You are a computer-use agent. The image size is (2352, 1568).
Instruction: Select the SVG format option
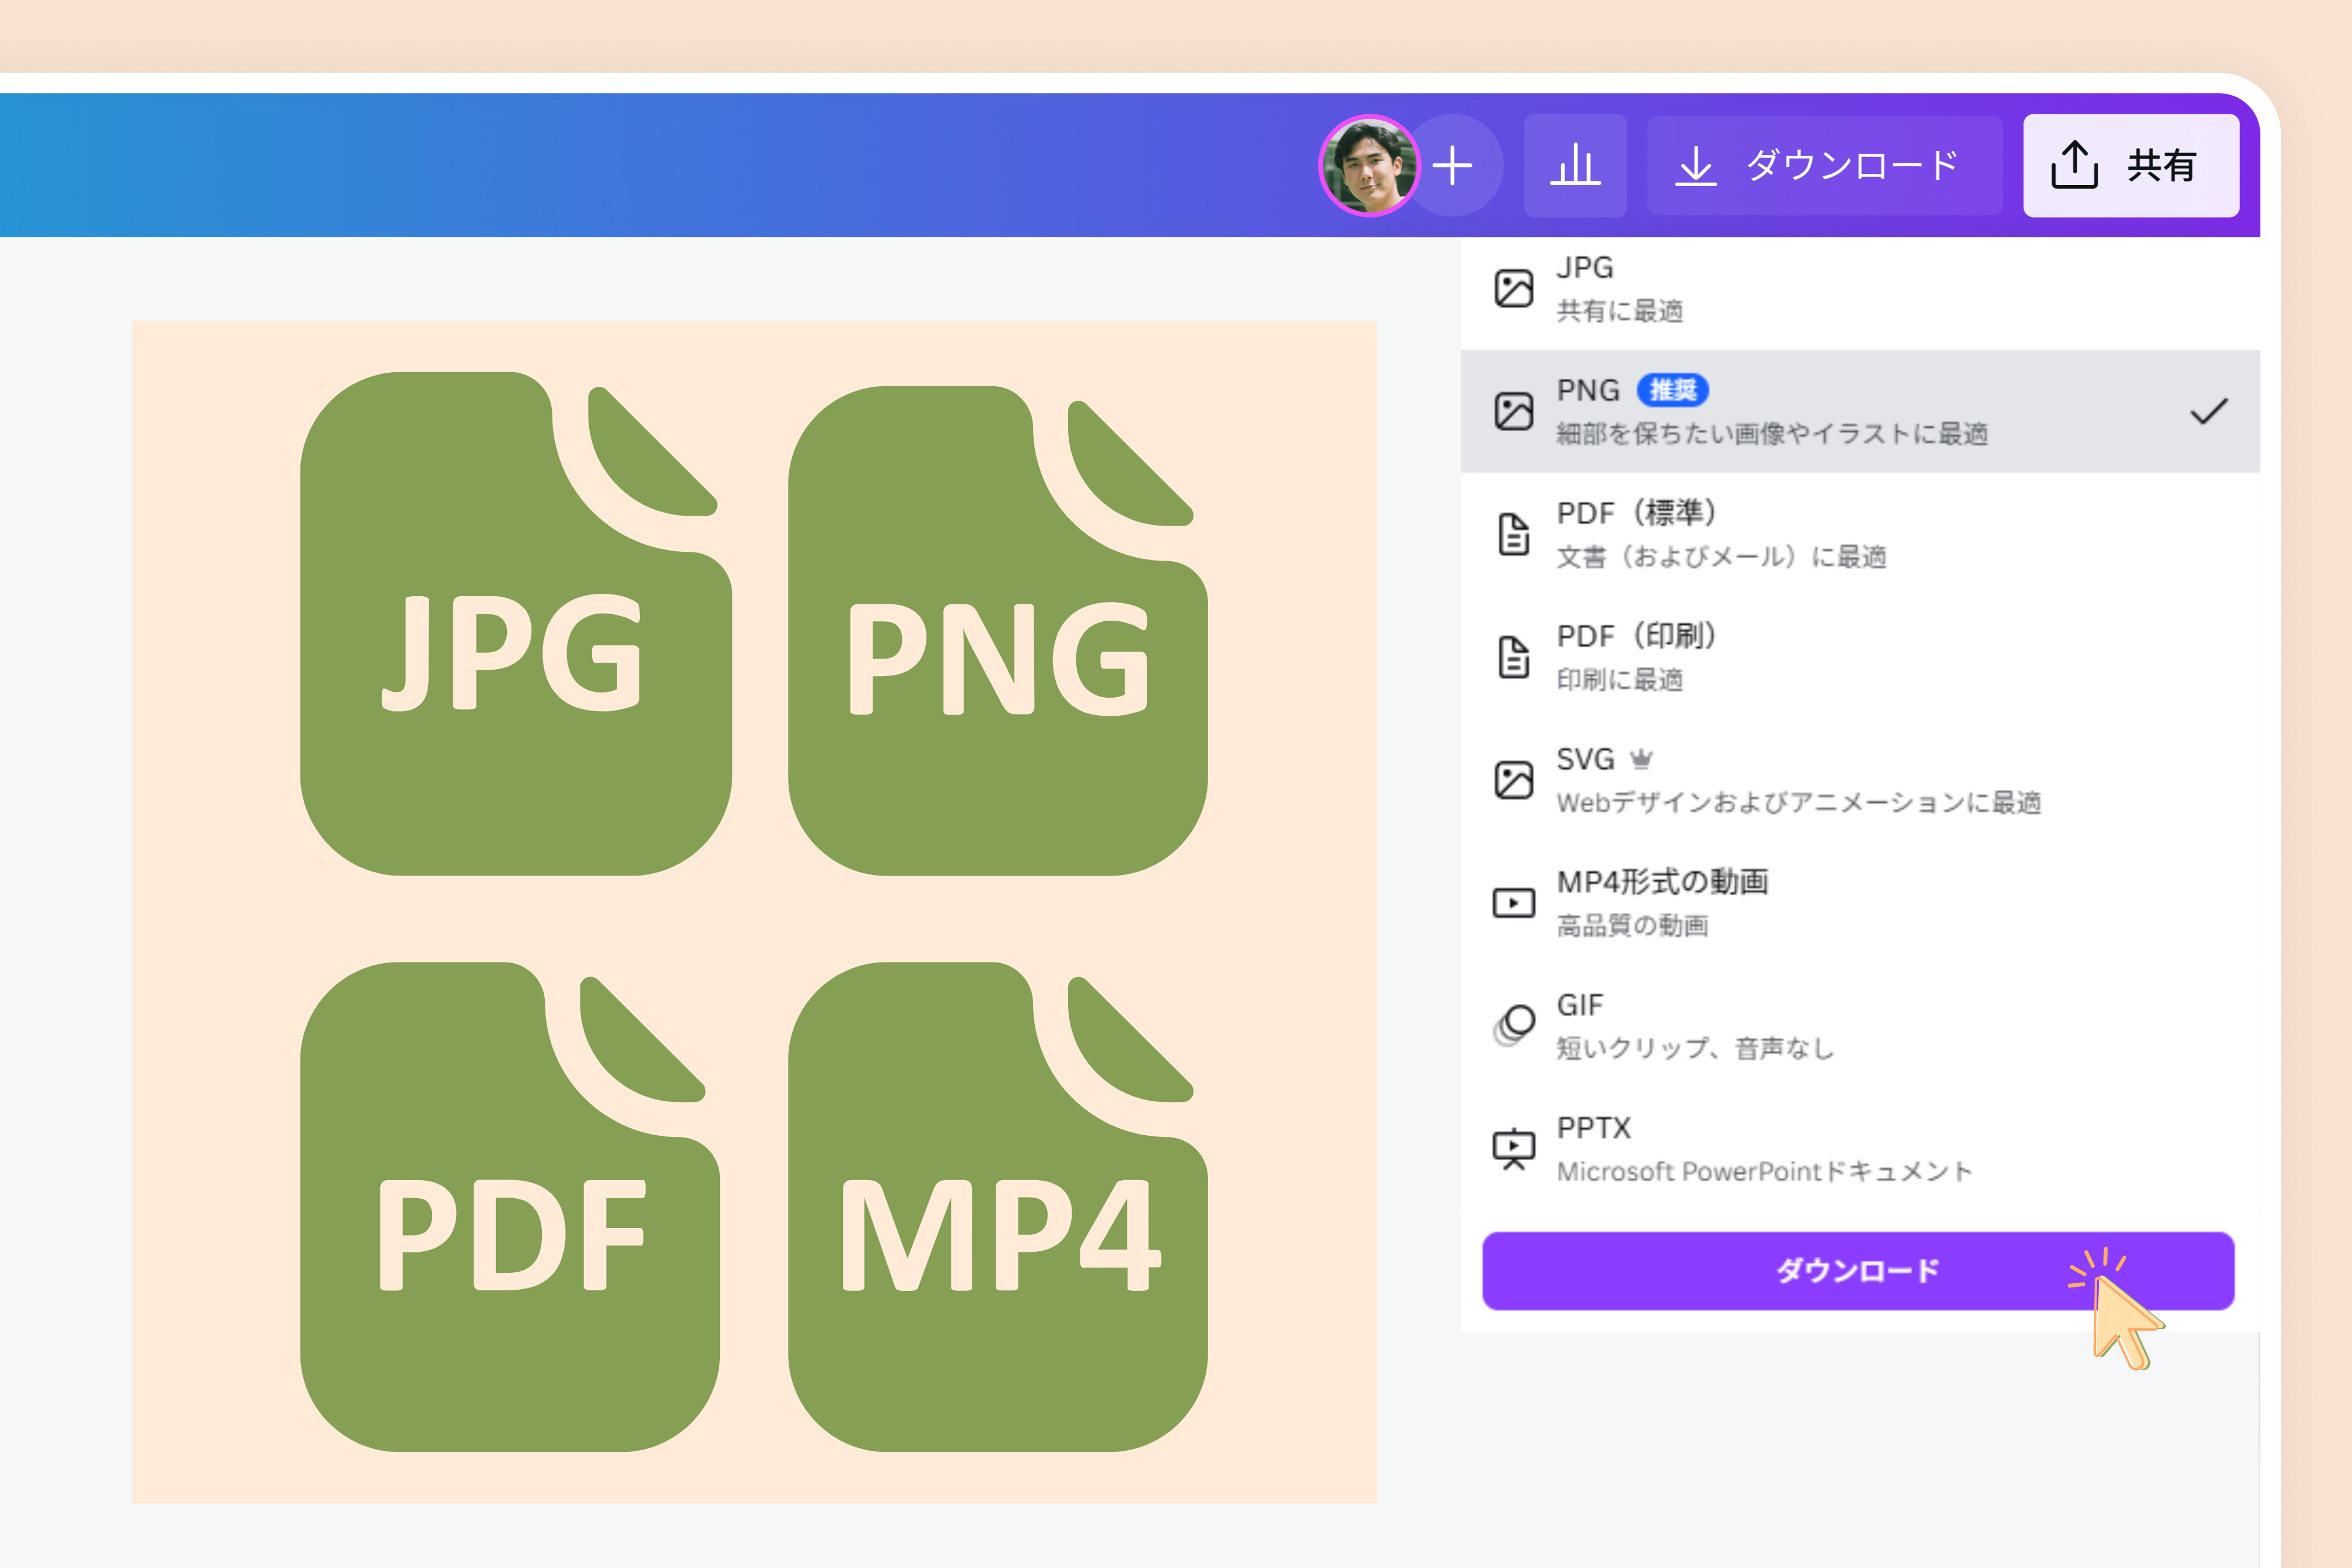pos(1860,780)
